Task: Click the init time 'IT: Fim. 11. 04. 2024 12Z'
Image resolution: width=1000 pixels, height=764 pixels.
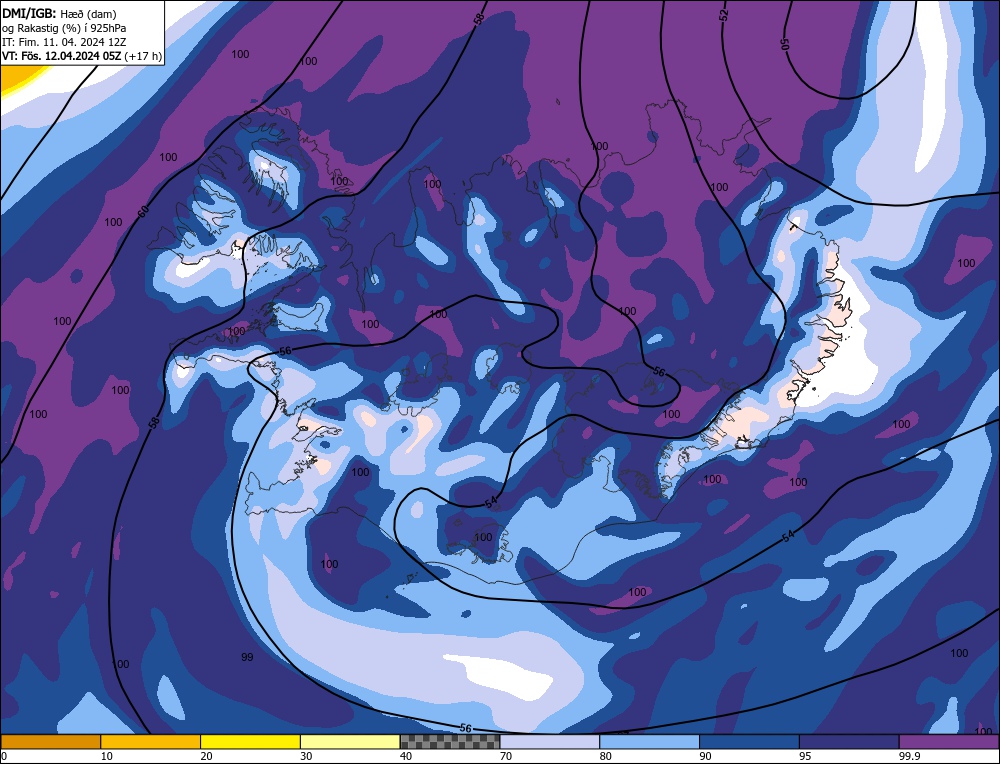Action: [64, 42]
